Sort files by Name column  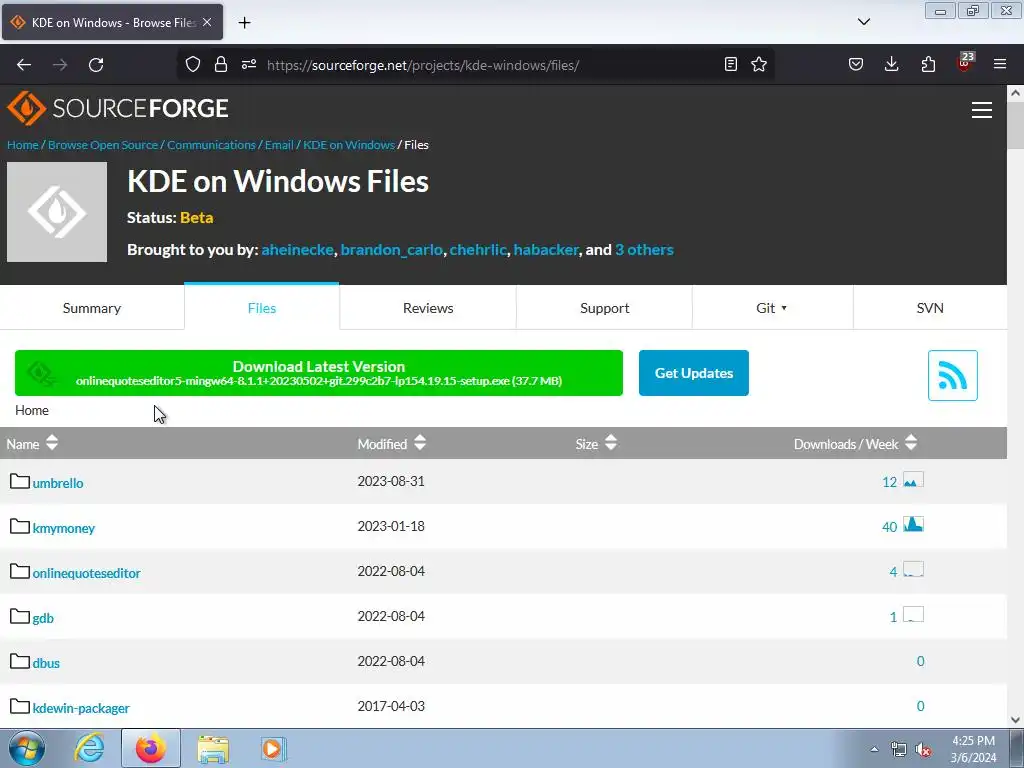32,443
